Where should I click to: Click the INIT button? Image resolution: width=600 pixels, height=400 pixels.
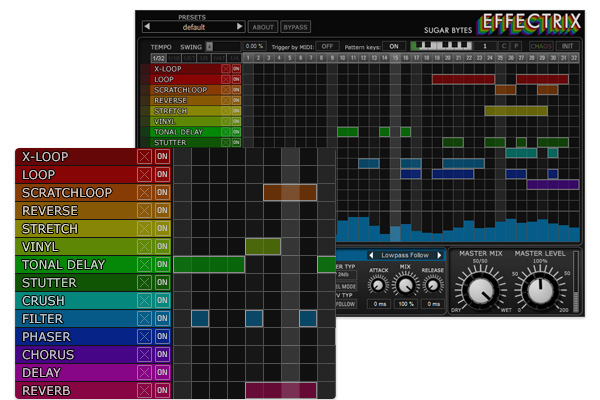coord(567,46)
